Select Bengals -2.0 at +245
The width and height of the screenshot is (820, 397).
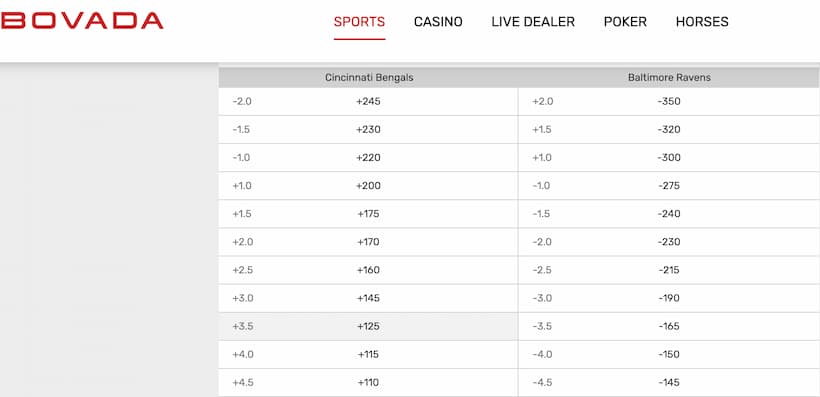[x=368, y=101]
